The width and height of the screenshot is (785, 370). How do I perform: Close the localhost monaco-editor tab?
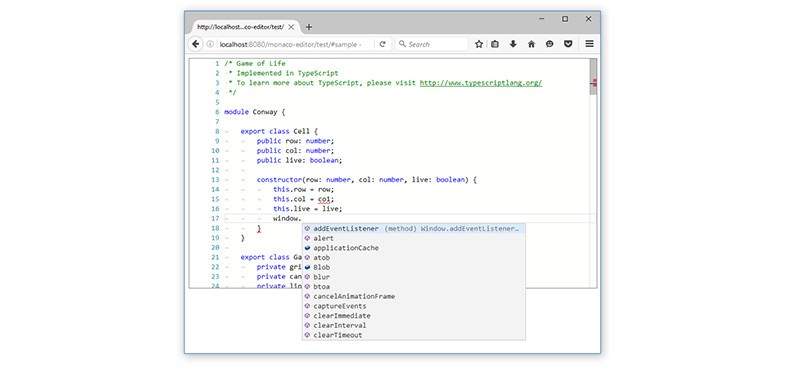click(291, 27)
